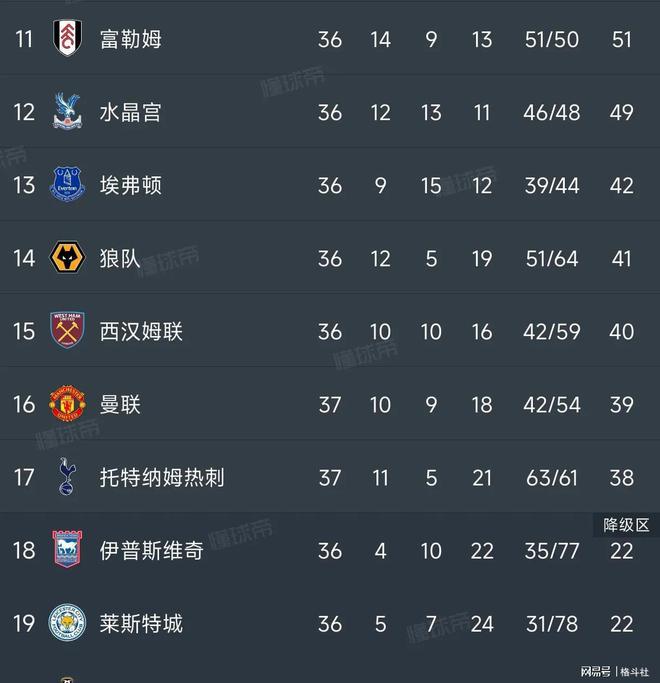The image size is (660, 683).
Task: Click the Crystal Palace eagle crest
Action: tap(67, 112)
